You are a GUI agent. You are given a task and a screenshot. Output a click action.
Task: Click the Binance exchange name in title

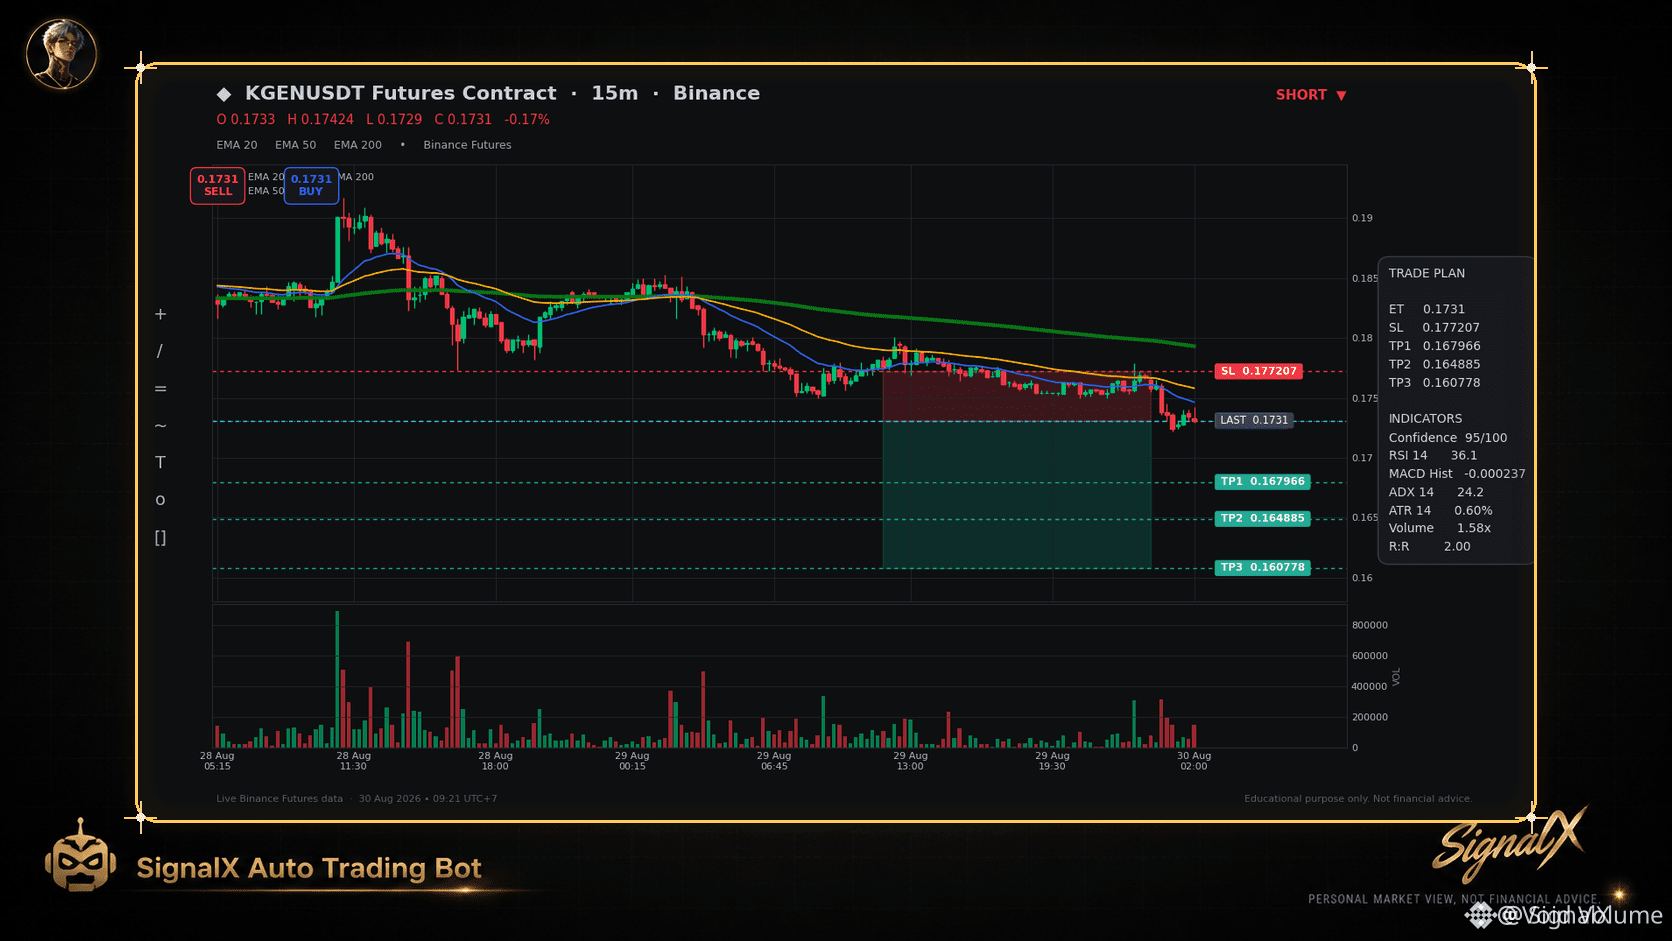coord(716,93)
